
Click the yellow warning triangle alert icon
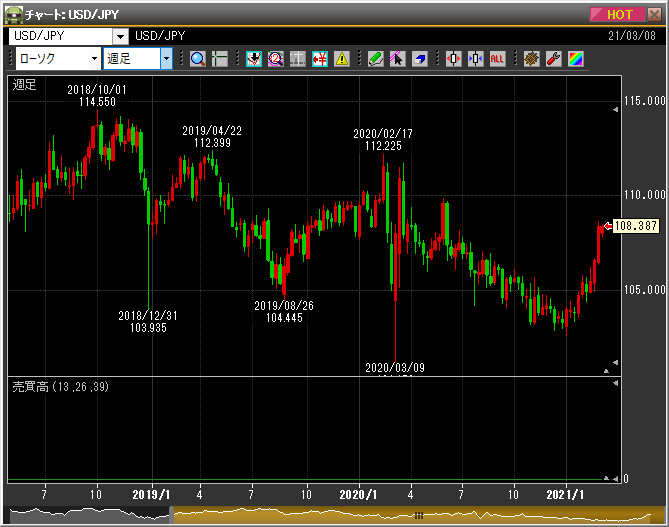click(342, 59)
